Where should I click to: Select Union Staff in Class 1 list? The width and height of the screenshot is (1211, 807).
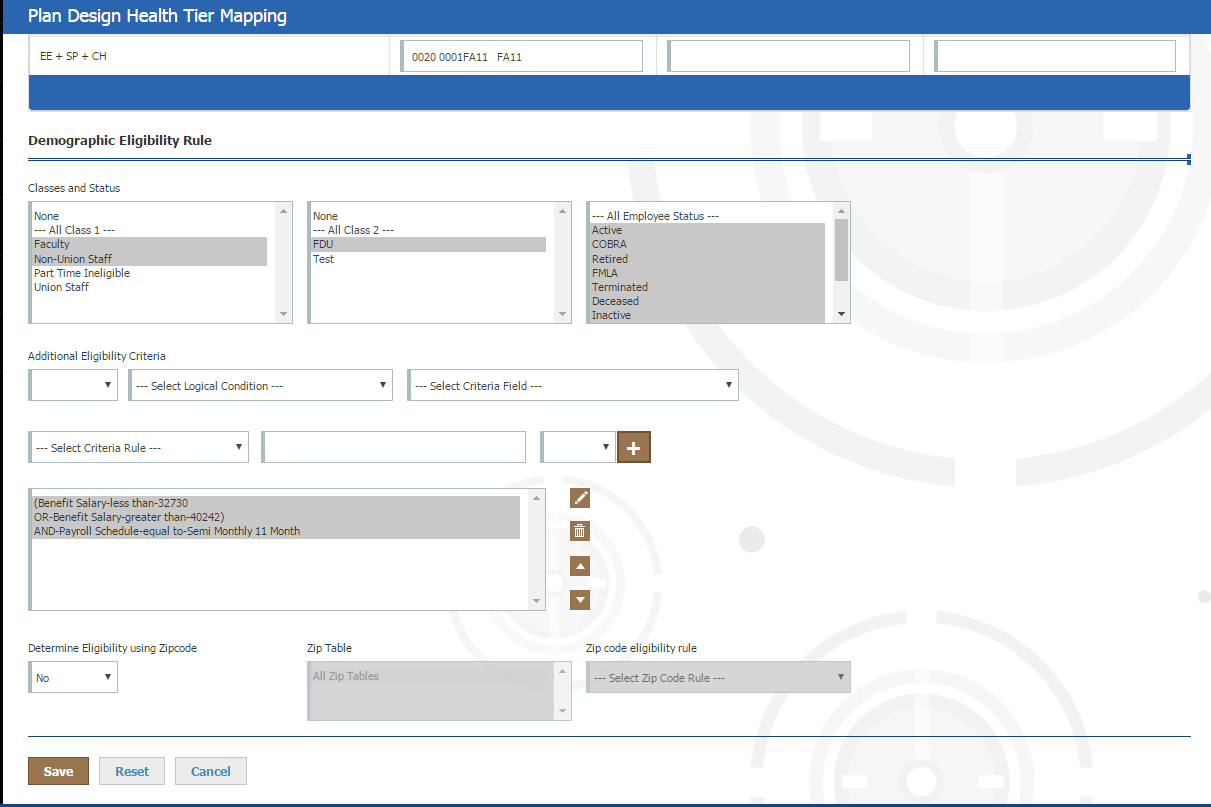point(62,287)
